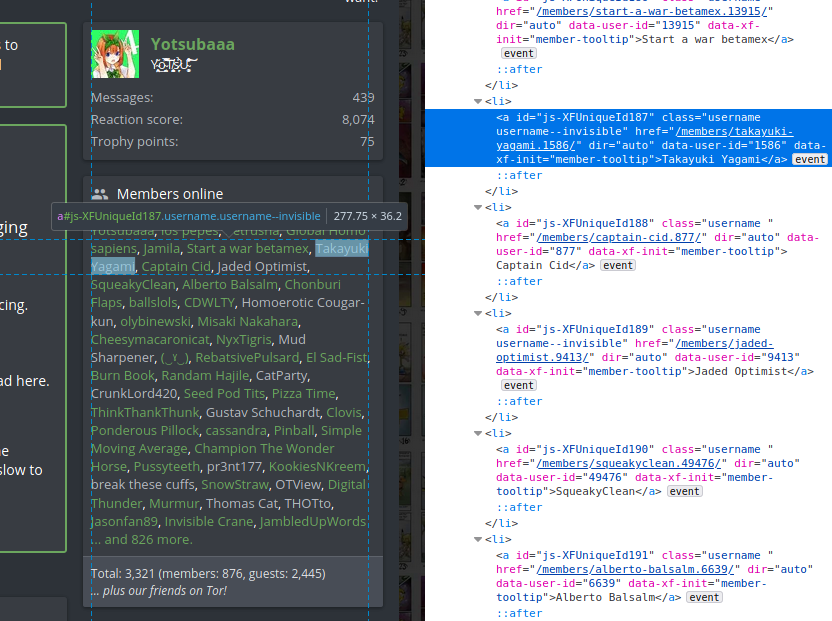Screen dimensions: 832x621
Task: Select the highlighted Takayuki Yagami anchor node
Action: point(628,138)
